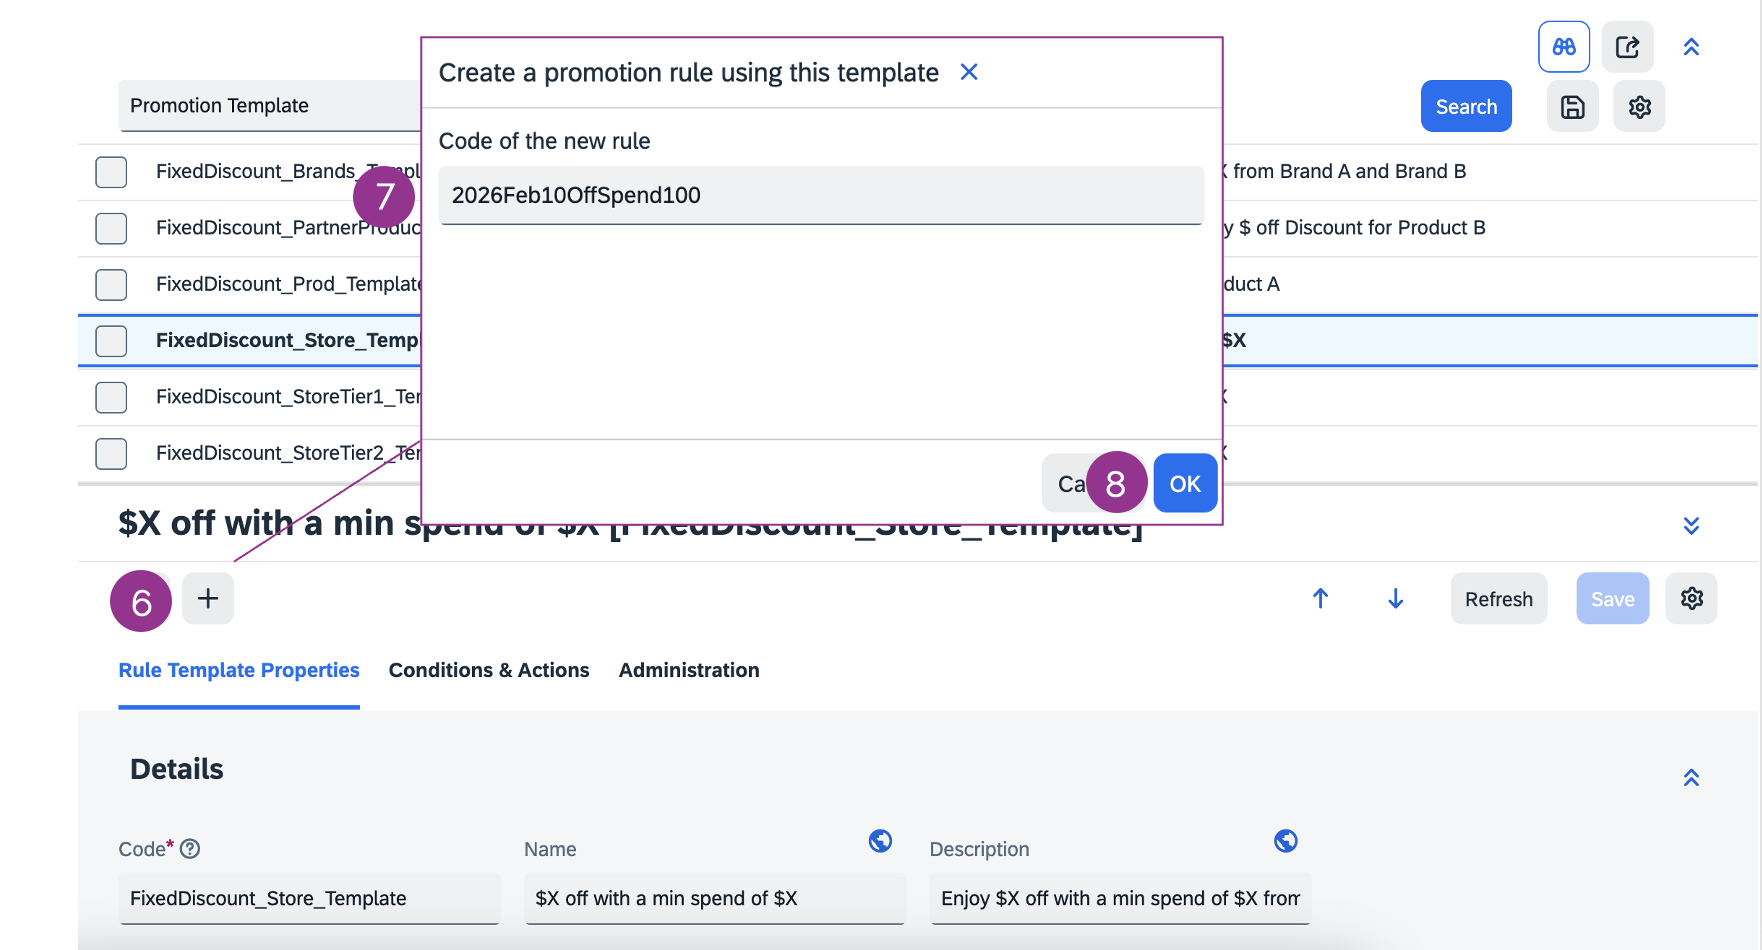Click the down arrow navigation icon

pyautogui.click(x=1396, y=598)
